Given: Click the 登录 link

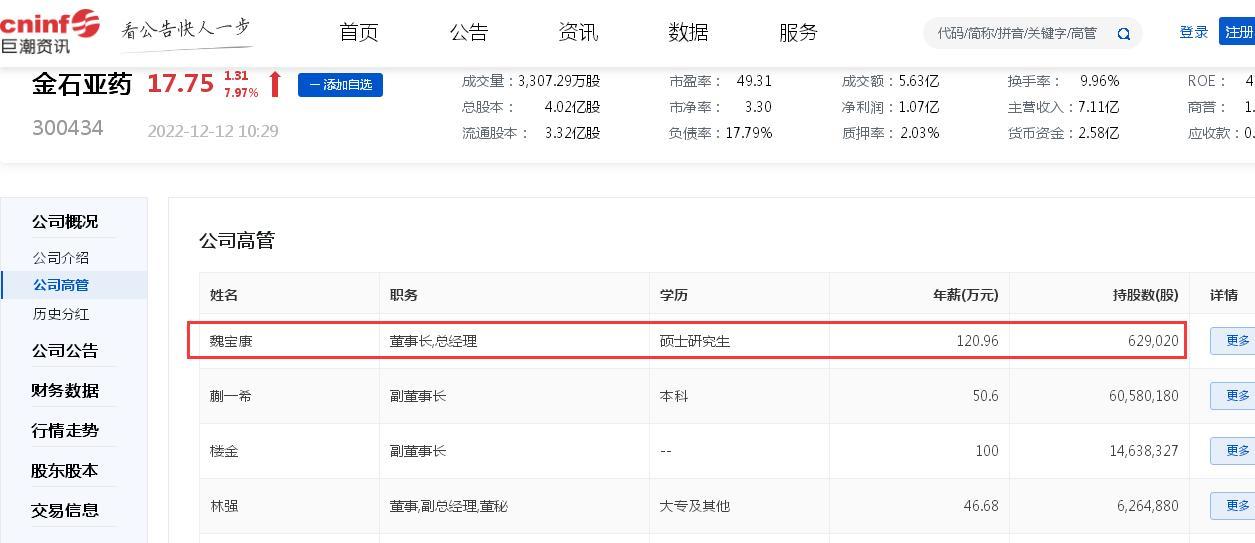Looking at the screenshot, I should 1194,32.
